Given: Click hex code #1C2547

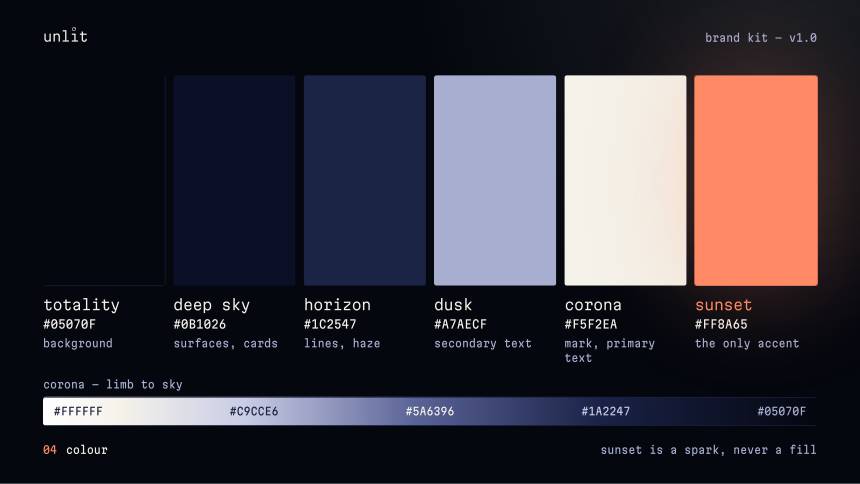Looking at the screenshot, I should click(x=330, y=324).
